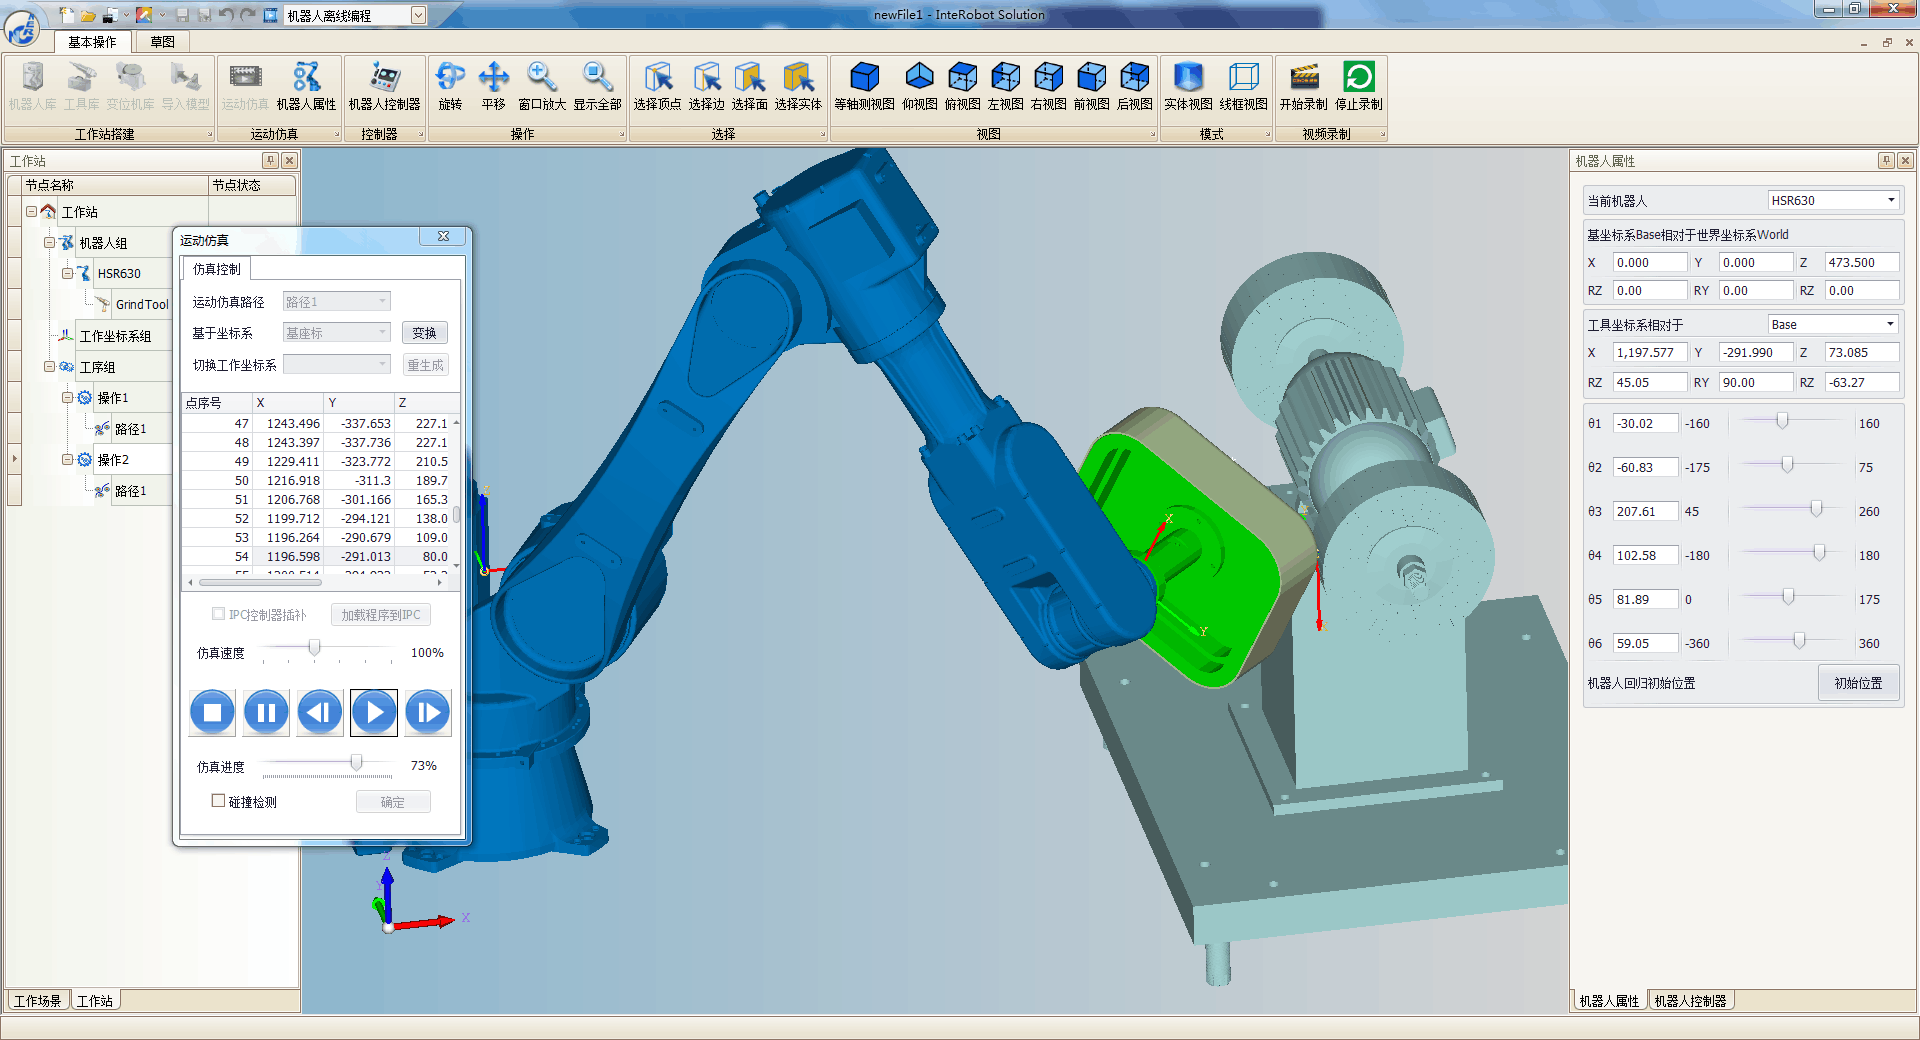Start 运动仿真 from the ribbon
The height and width of the screenshot is (1040, 1920).
(x=245, y=86)
